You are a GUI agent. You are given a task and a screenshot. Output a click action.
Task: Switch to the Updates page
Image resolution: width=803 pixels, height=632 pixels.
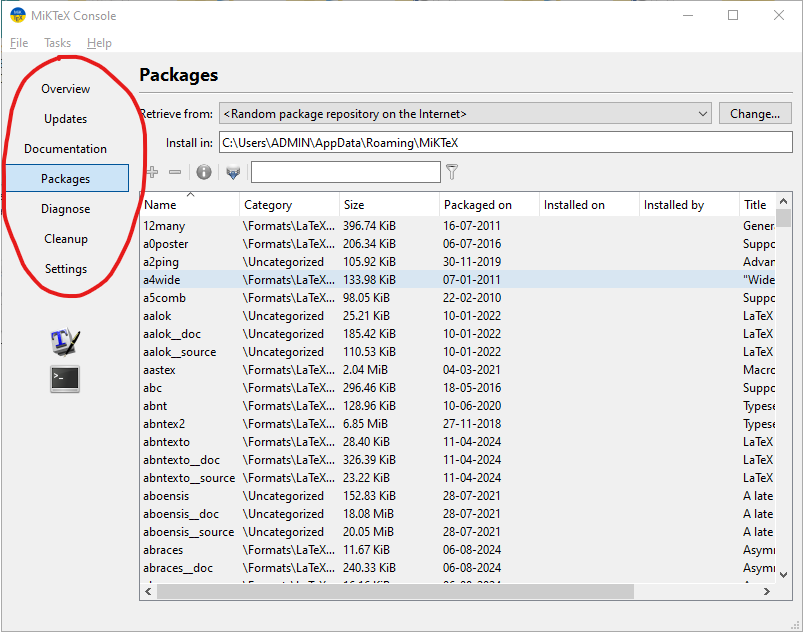pos(66,119)
